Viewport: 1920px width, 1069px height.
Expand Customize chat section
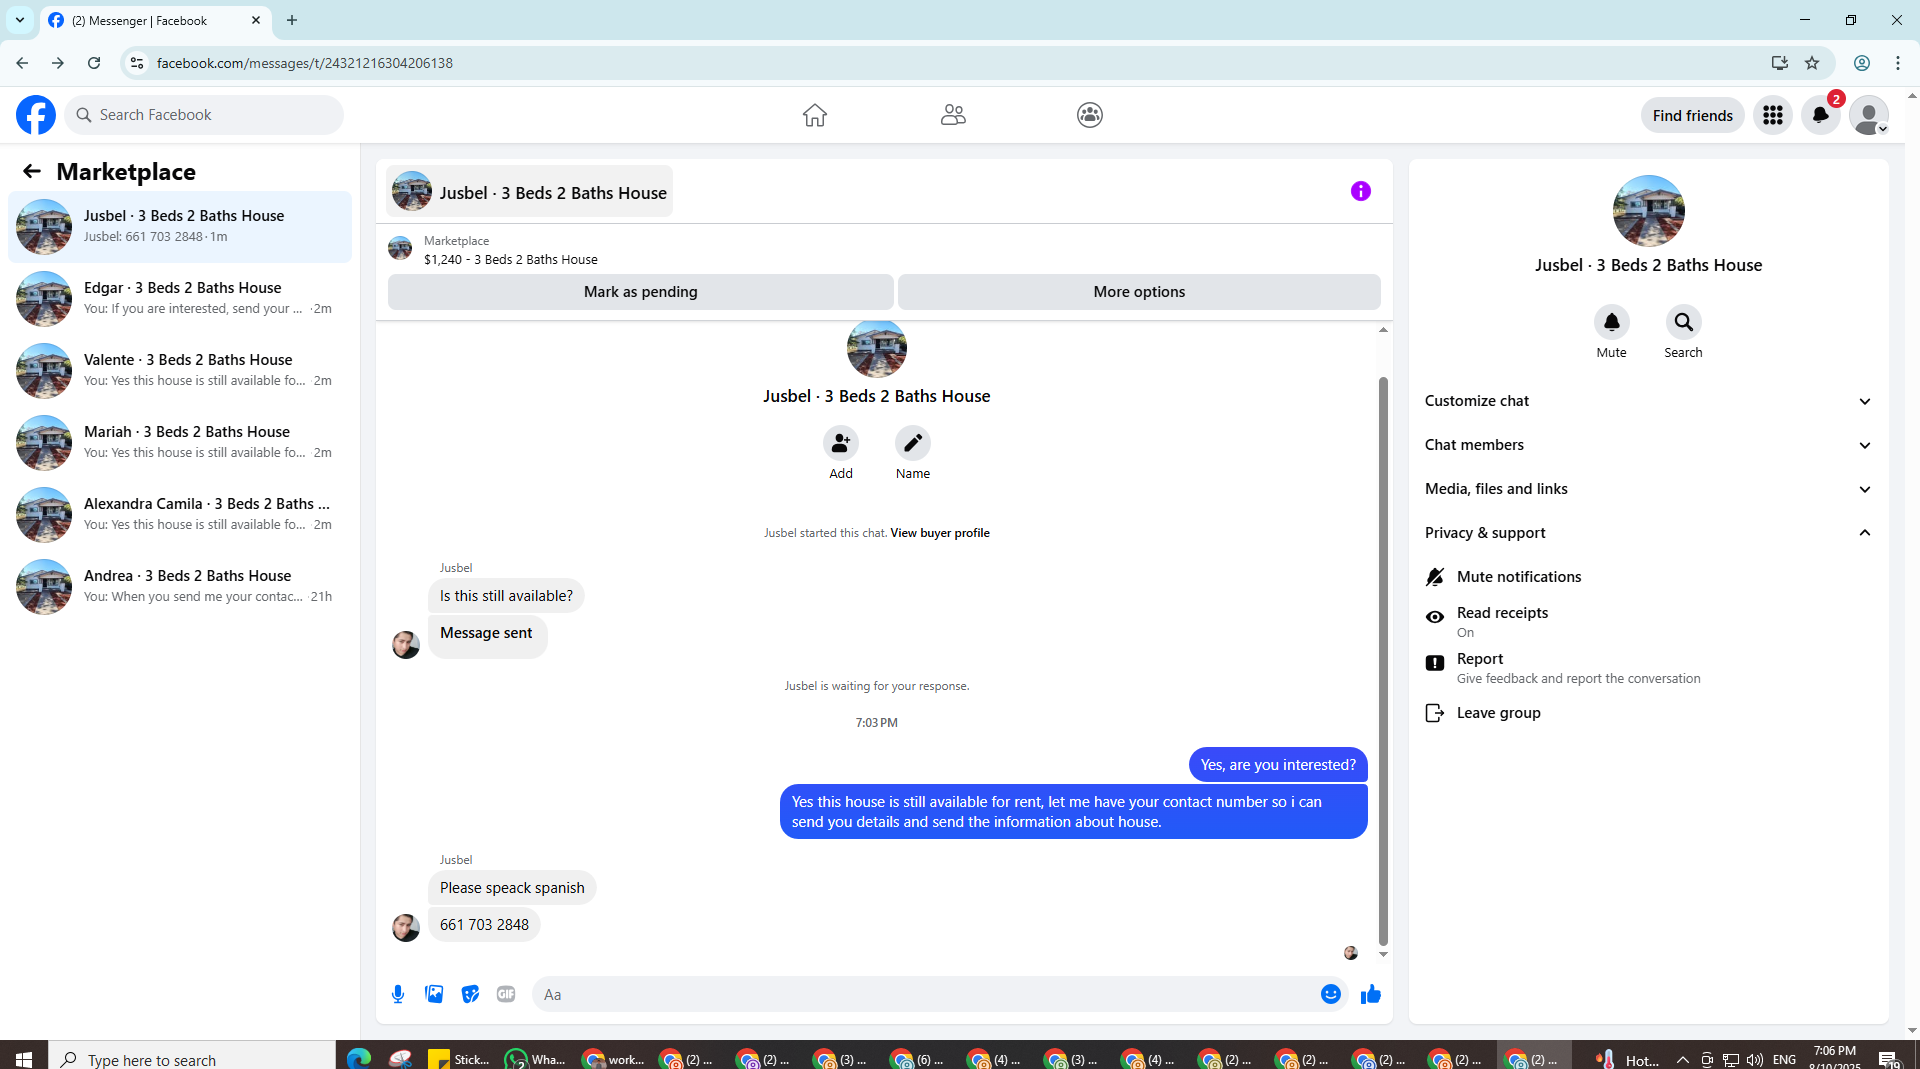(1649, 401)
